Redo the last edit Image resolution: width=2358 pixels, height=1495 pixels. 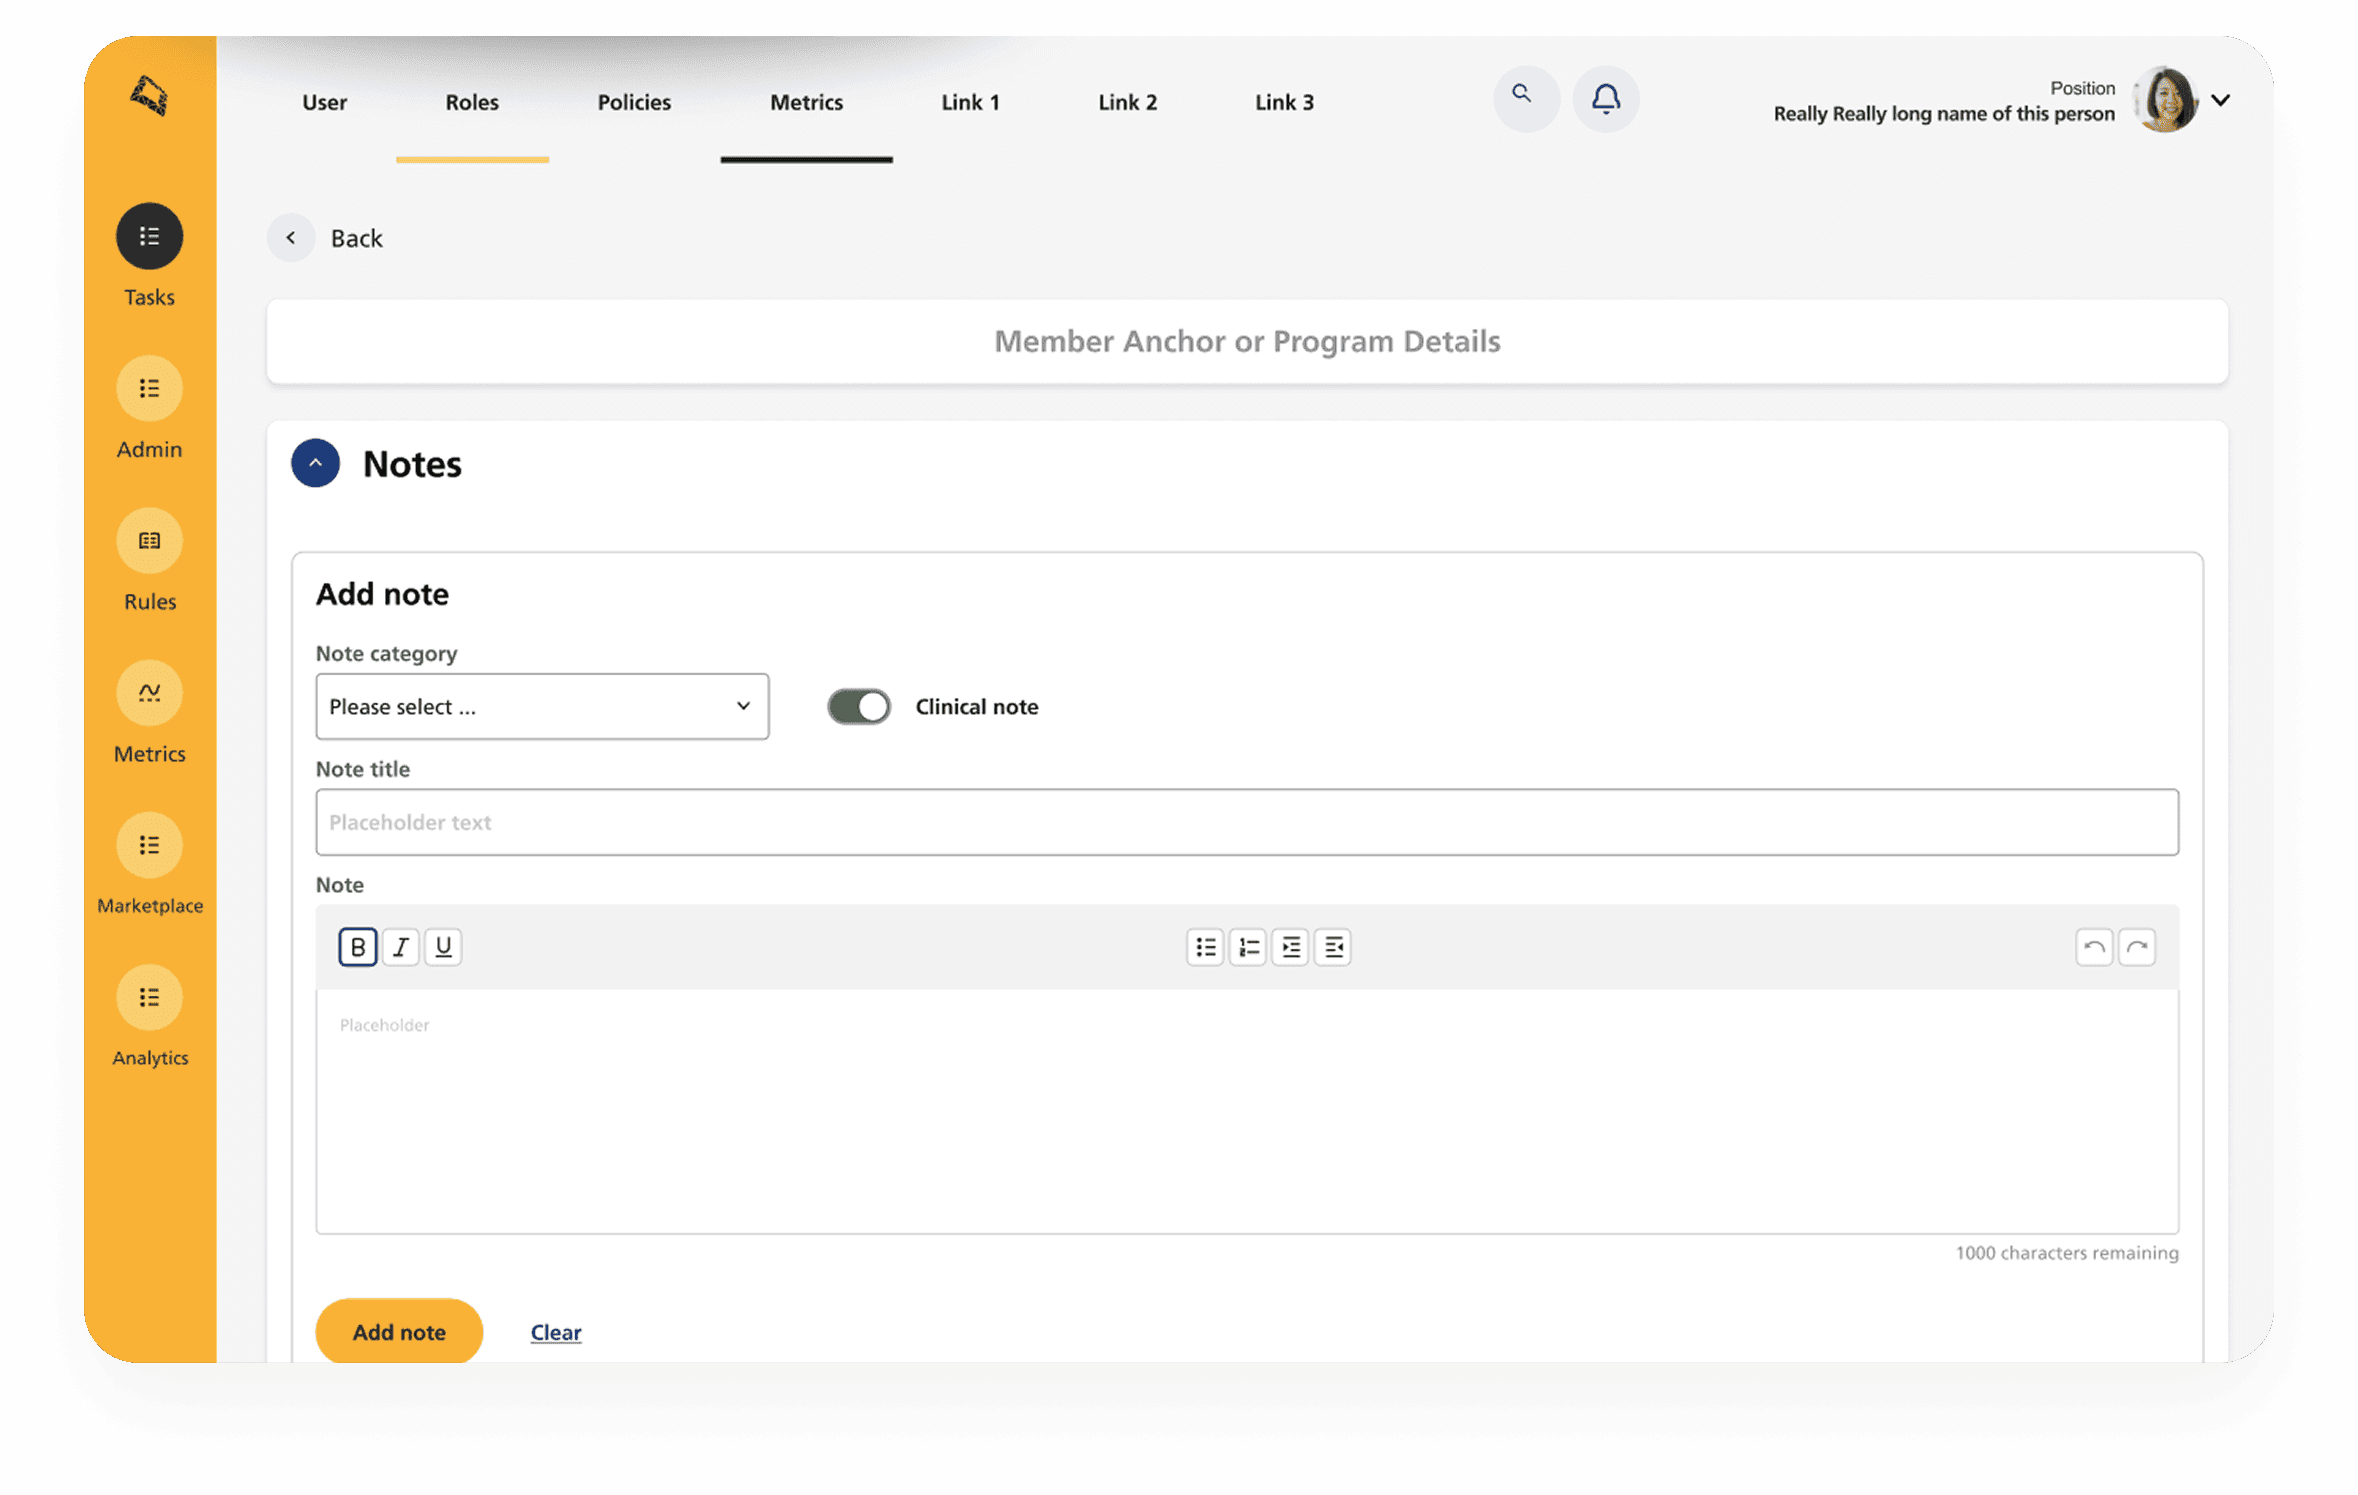click(x=2137, y=947)
